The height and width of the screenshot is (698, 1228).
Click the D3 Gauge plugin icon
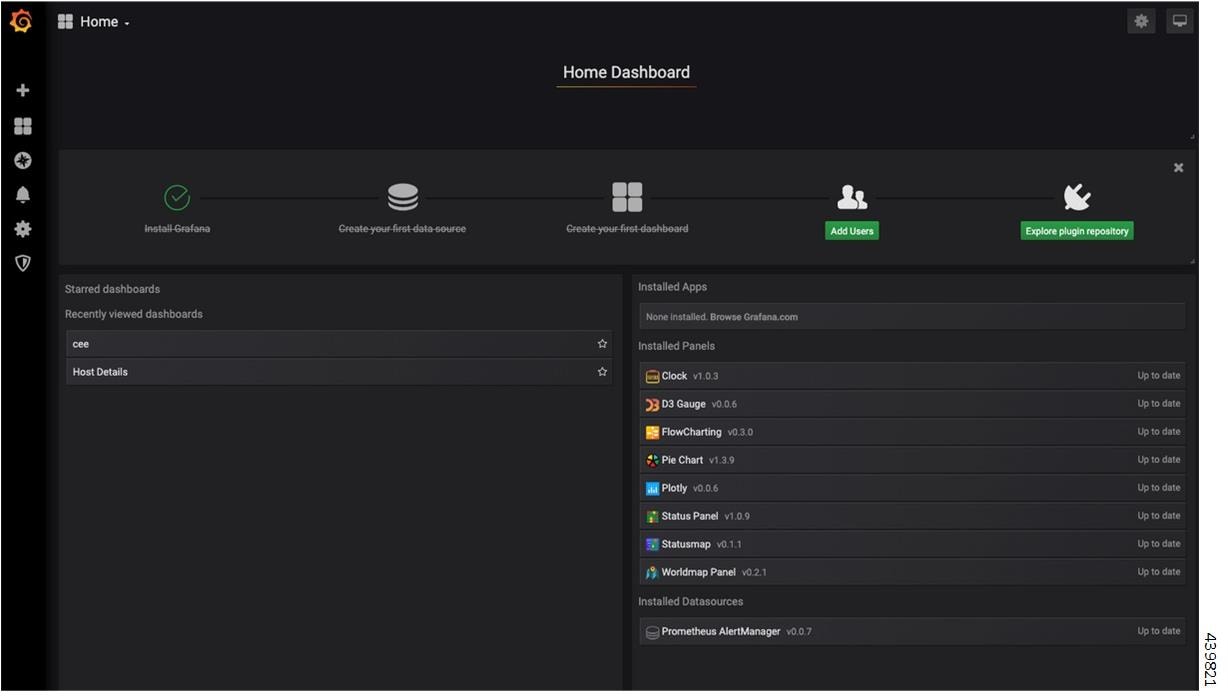pyautogui.click(x=652, y=404)
